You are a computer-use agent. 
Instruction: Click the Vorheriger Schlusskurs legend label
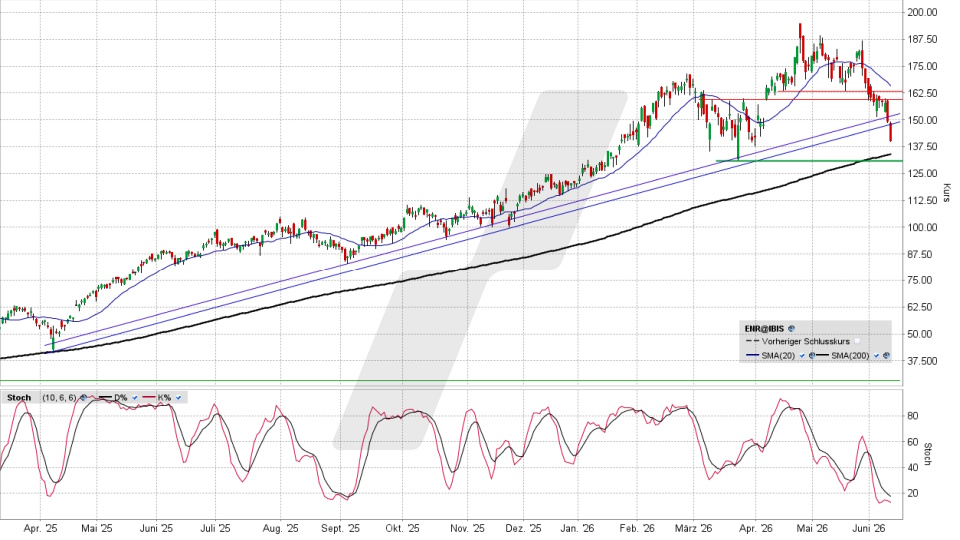[x=806, y=342]
